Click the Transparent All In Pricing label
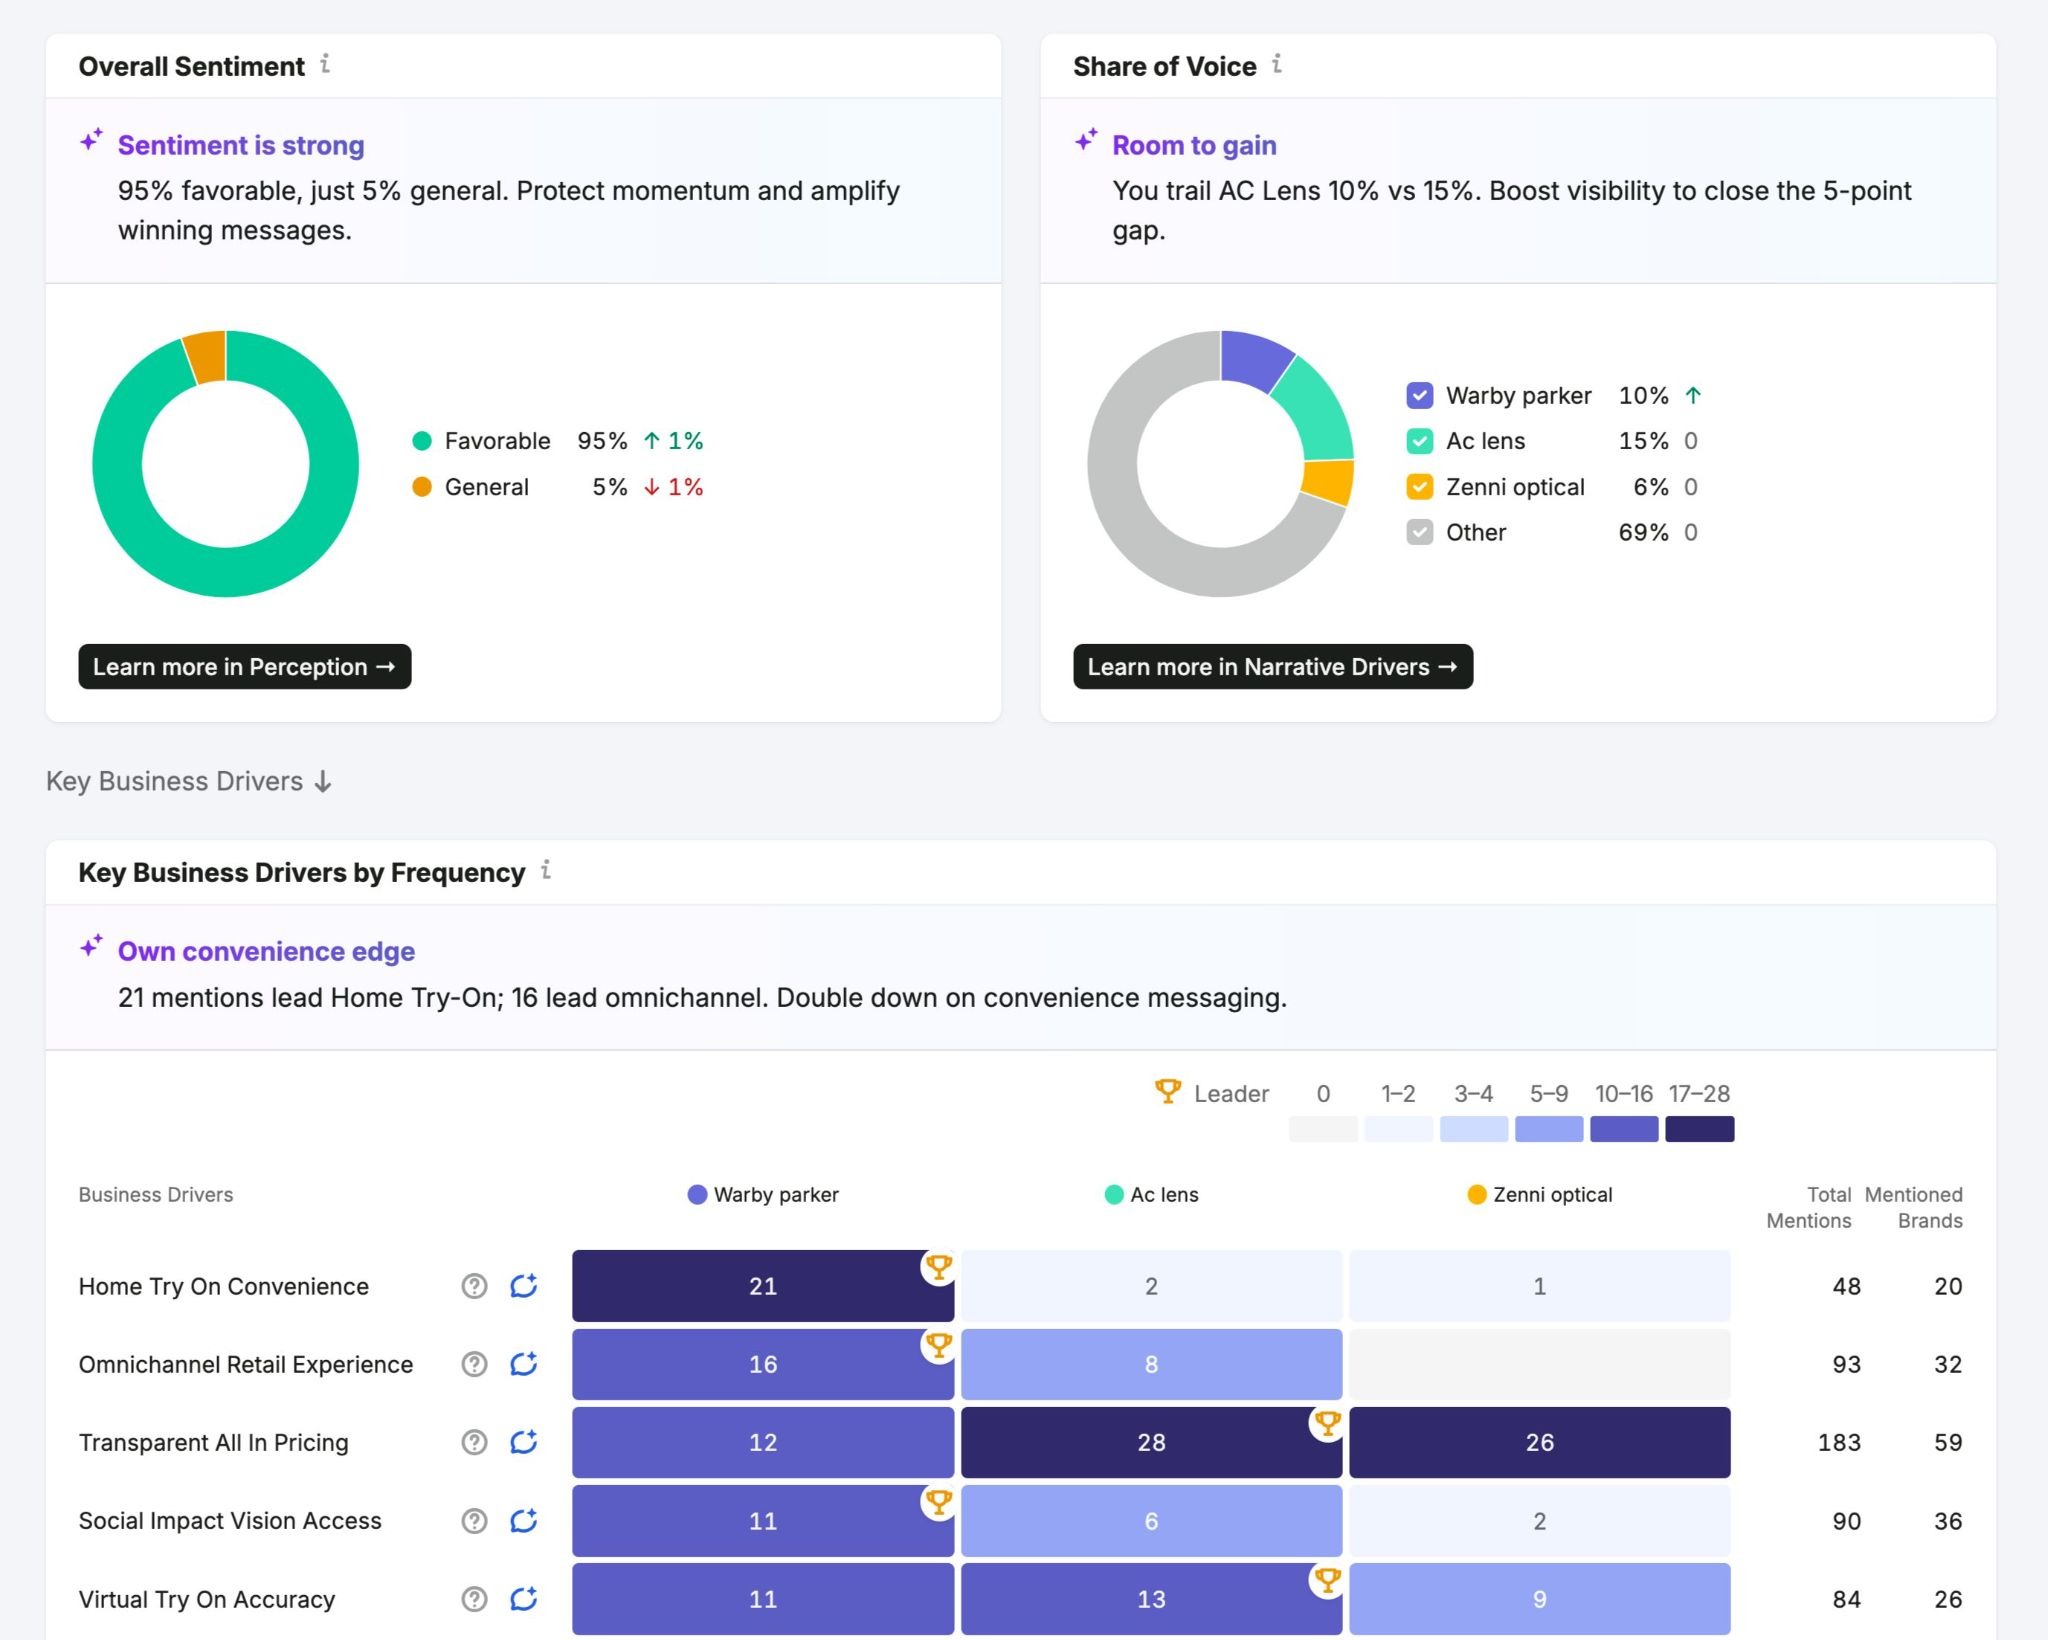The width and height of the screenshot is (2048, 1640). (214, 1442)
